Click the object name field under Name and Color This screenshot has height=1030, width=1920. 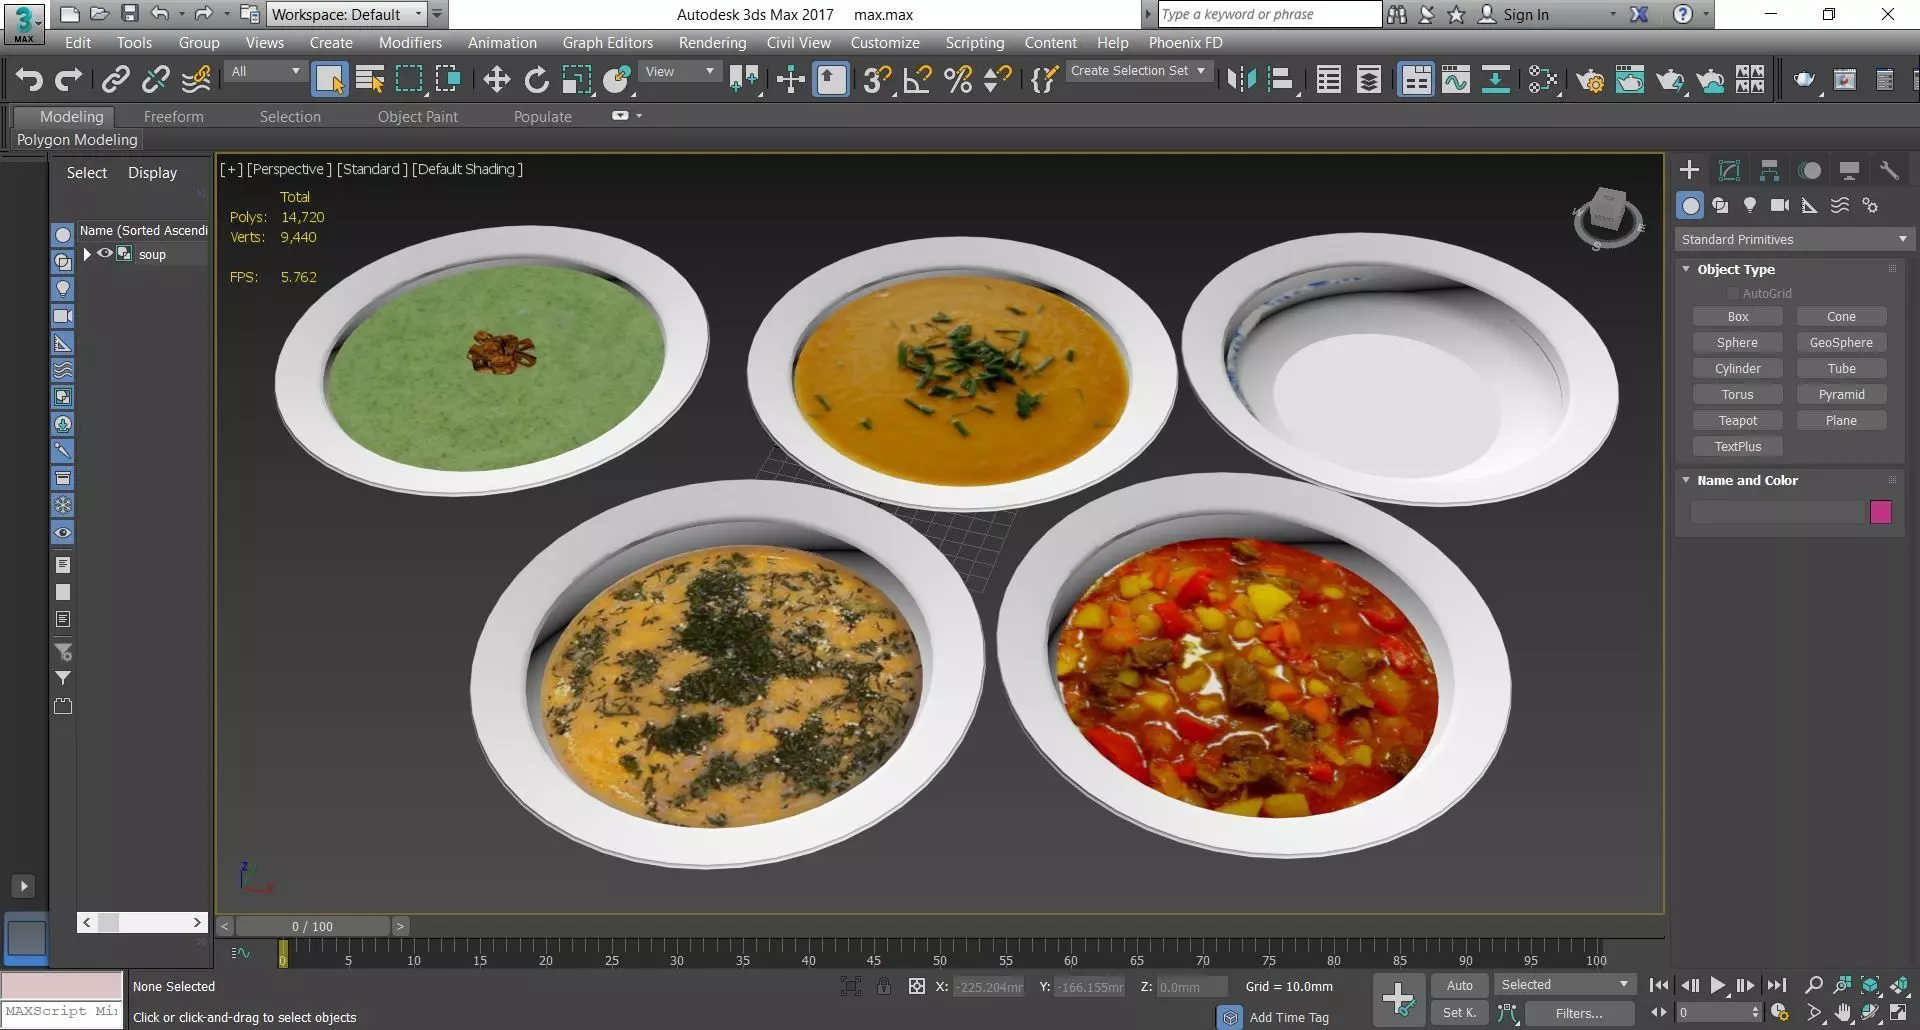(x=1777, y=512)
